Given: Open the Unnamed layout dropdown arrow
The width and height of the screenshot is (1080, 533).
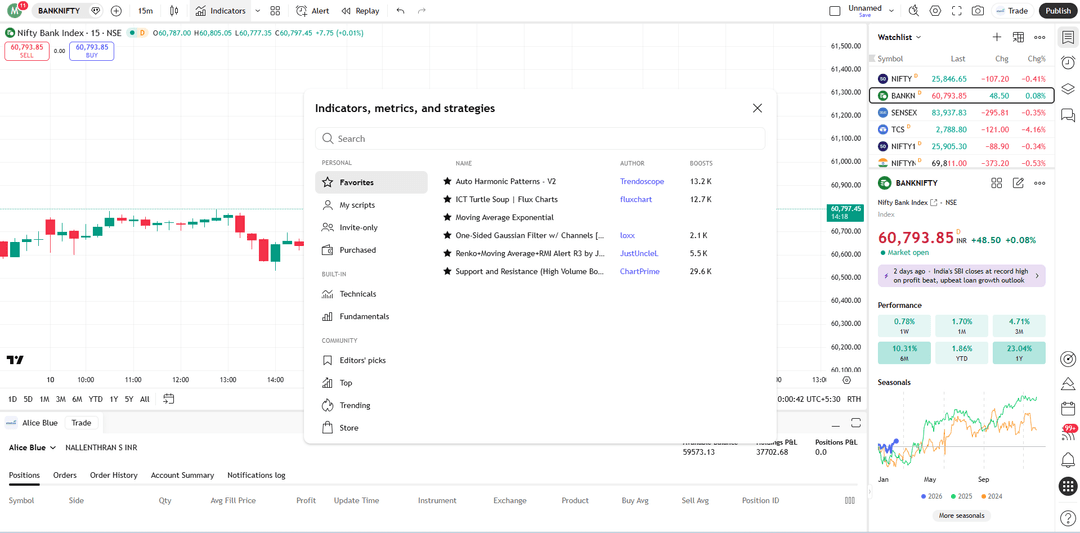Looking at the screenshot, I should [891, 11].
